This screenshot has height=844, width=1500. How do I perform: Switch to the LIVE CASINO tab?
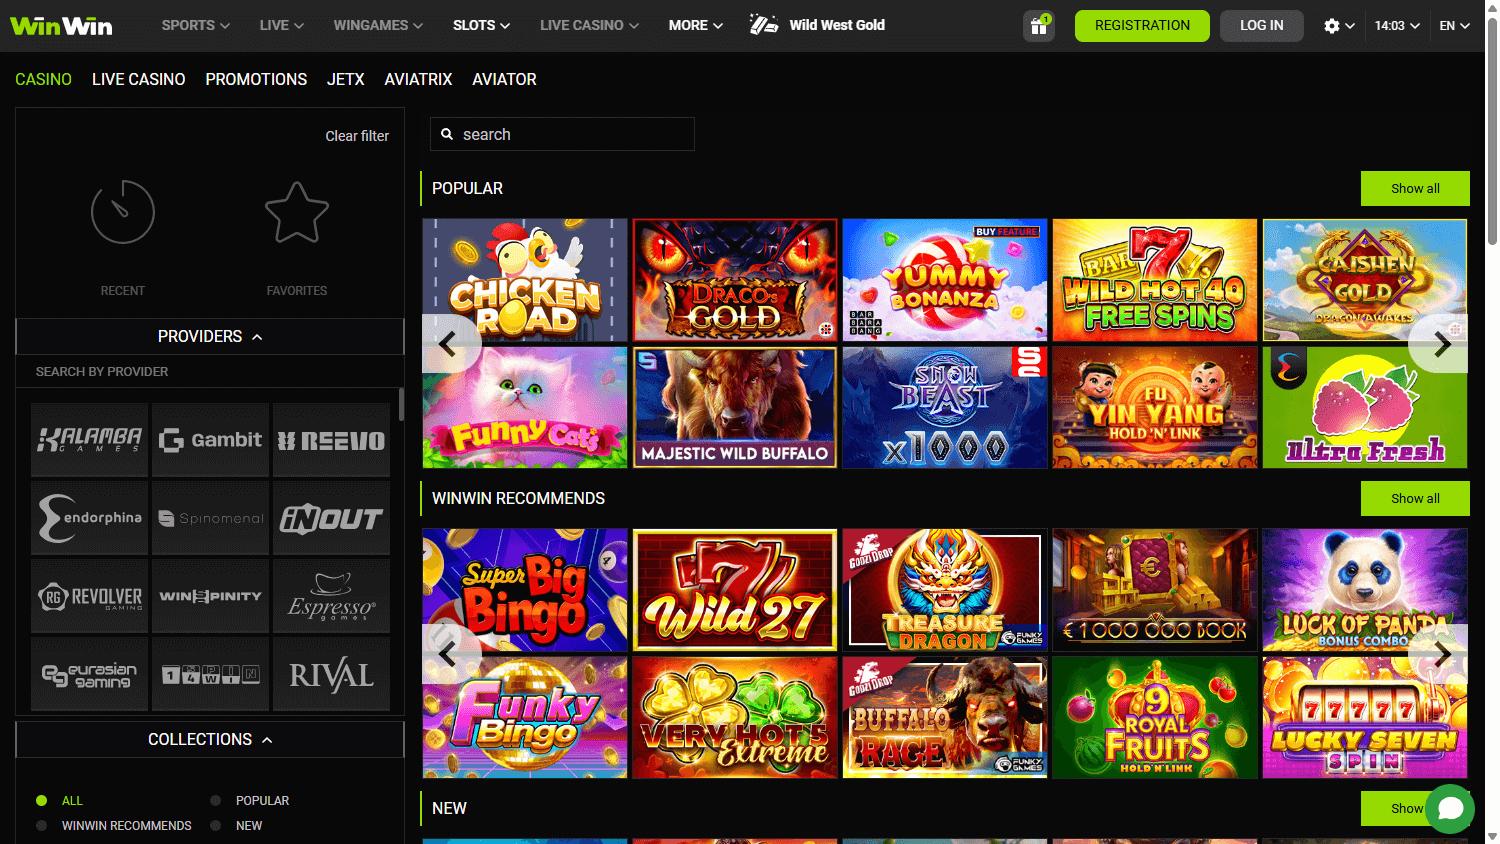coord(138,79)
